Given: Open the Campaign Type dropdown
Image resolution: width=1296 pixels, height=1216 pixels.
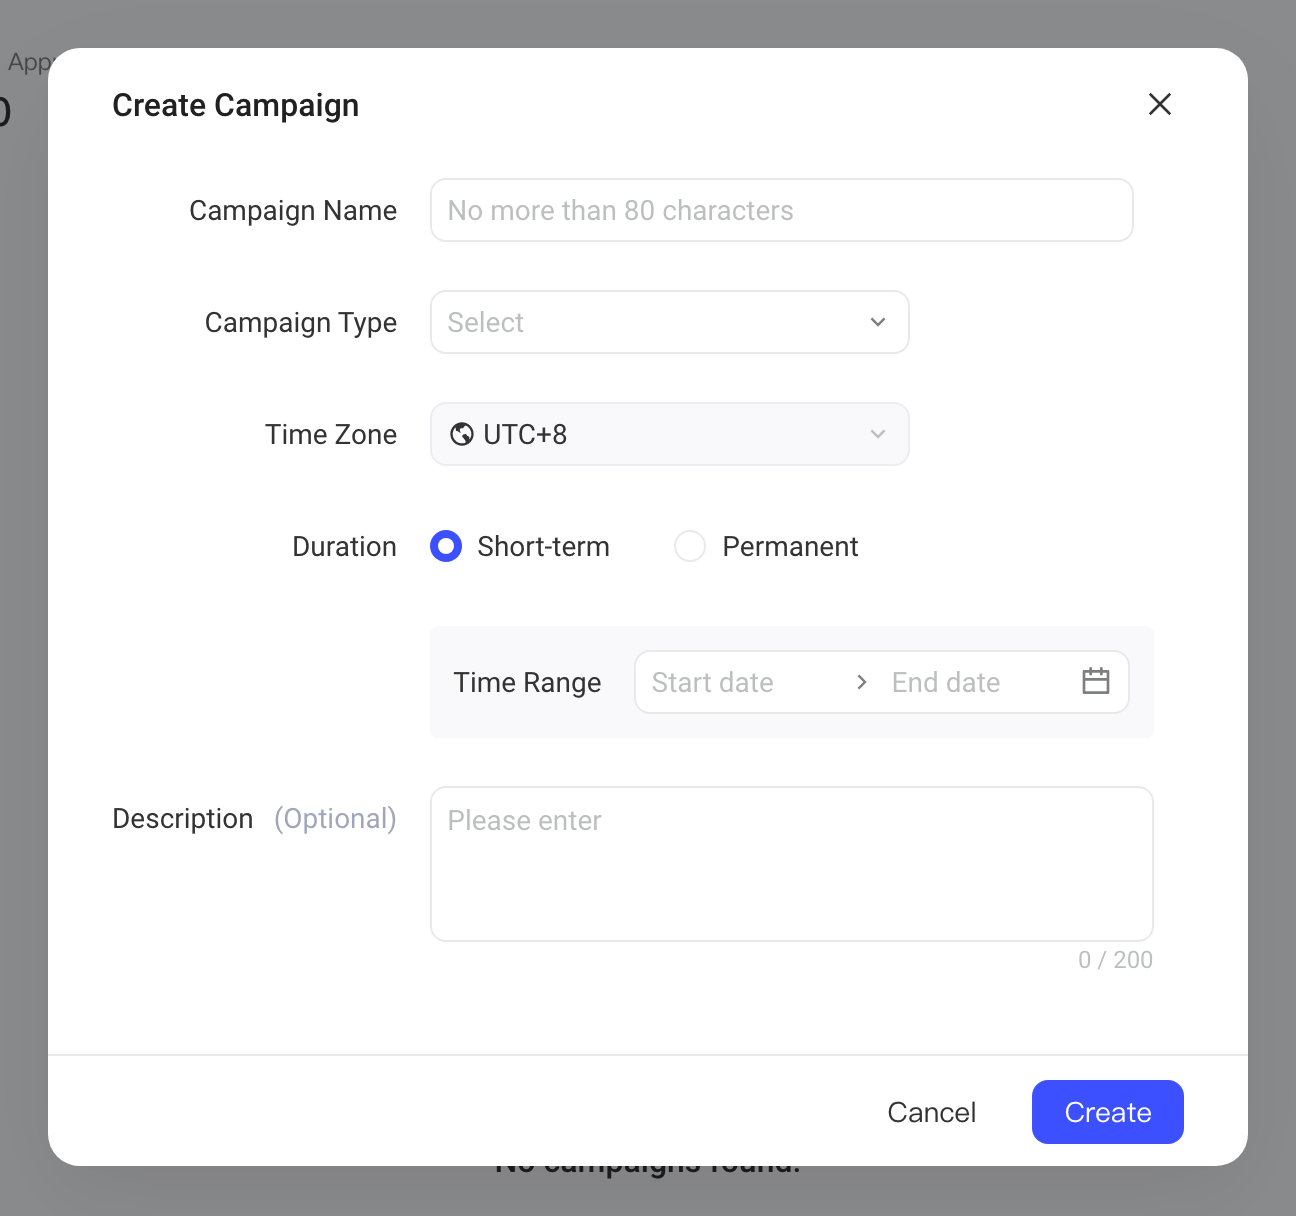Looking at the screenshot, I should click(670, 322).
